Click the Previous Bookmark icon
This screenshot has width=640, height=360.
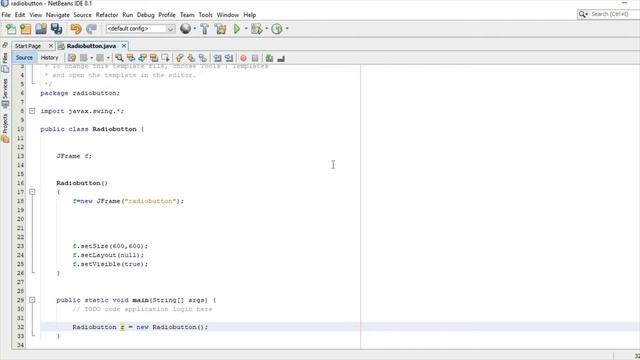tap(180, 58)
